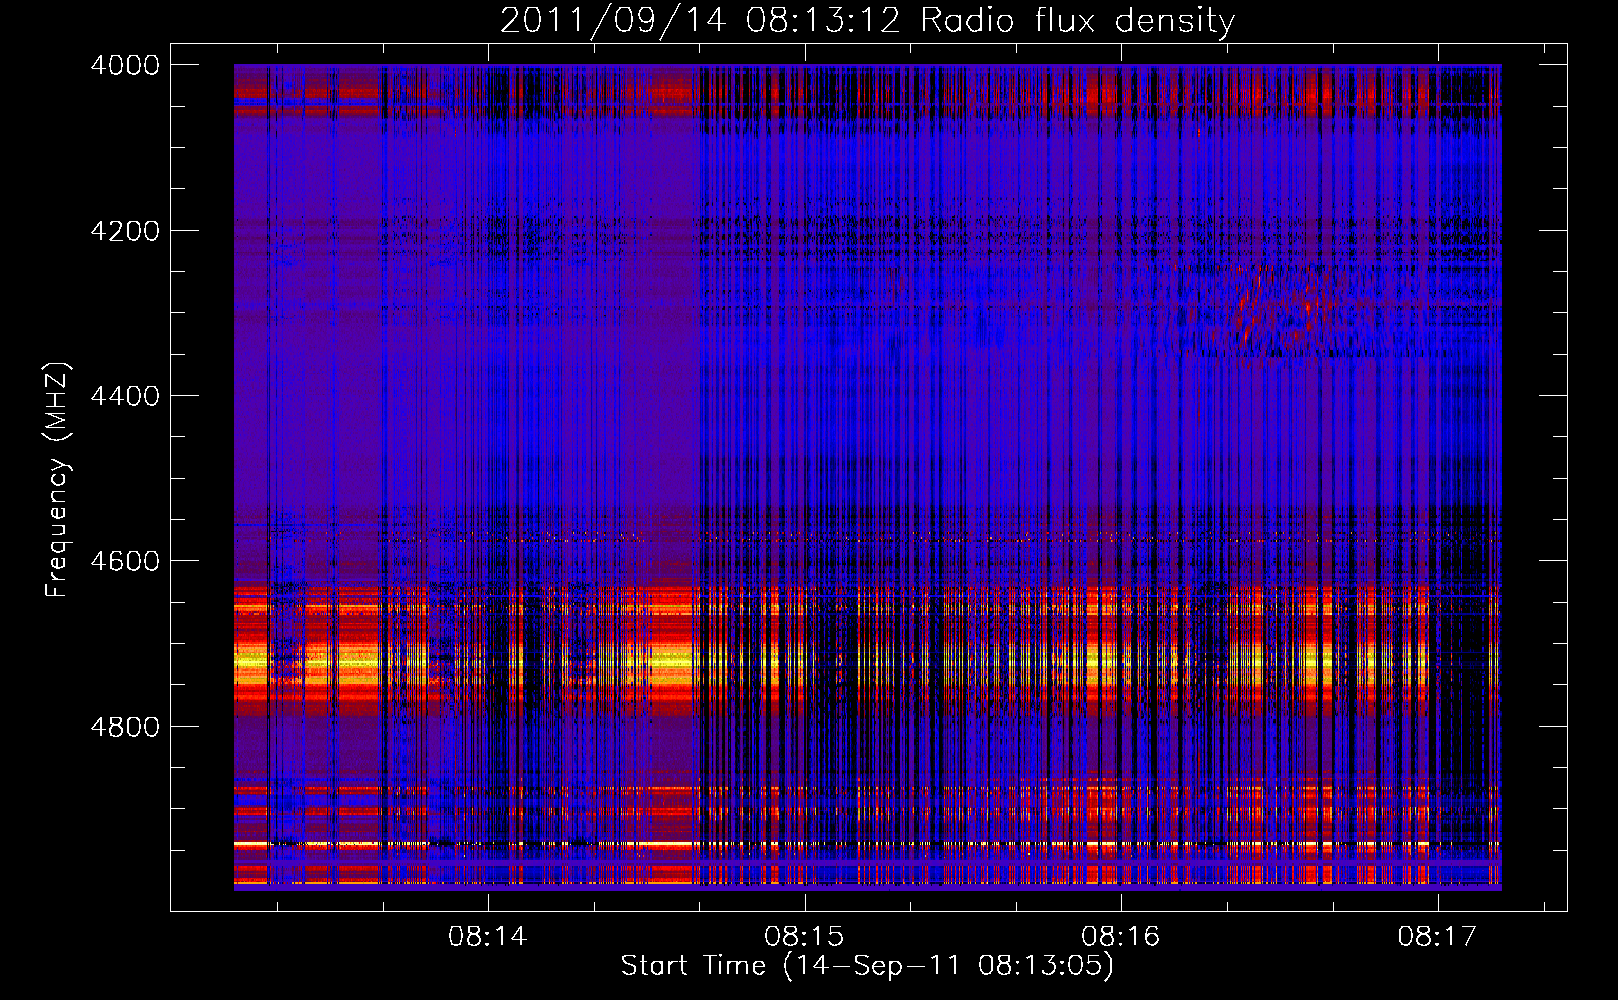Click the 4200 frequency axis label
The height and width of the screenshot is (1000, 1618).
125,231
